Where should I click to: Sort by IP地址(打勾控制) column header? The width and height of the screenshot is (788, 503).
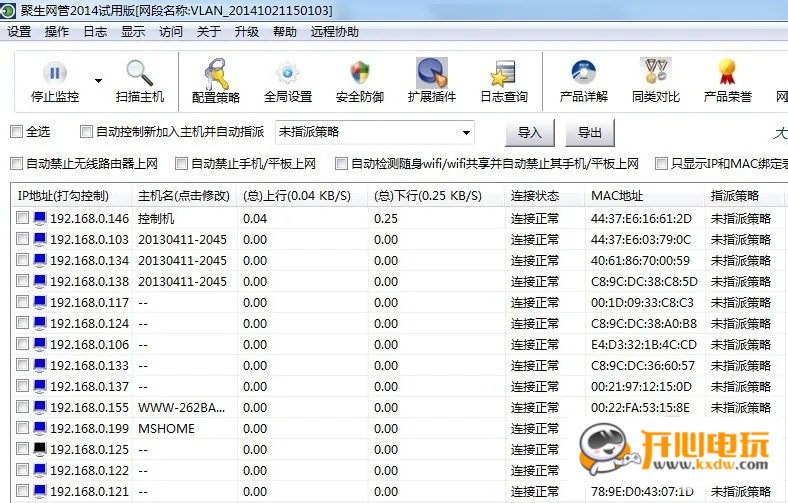tap(72, 195)
